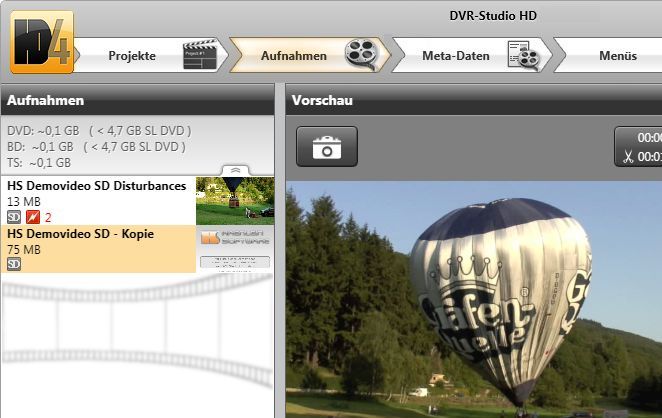The width and height of the screenshot is (662, 418).
Task: Click the SD badge of Kopie recording
Action: pos(14,264)
